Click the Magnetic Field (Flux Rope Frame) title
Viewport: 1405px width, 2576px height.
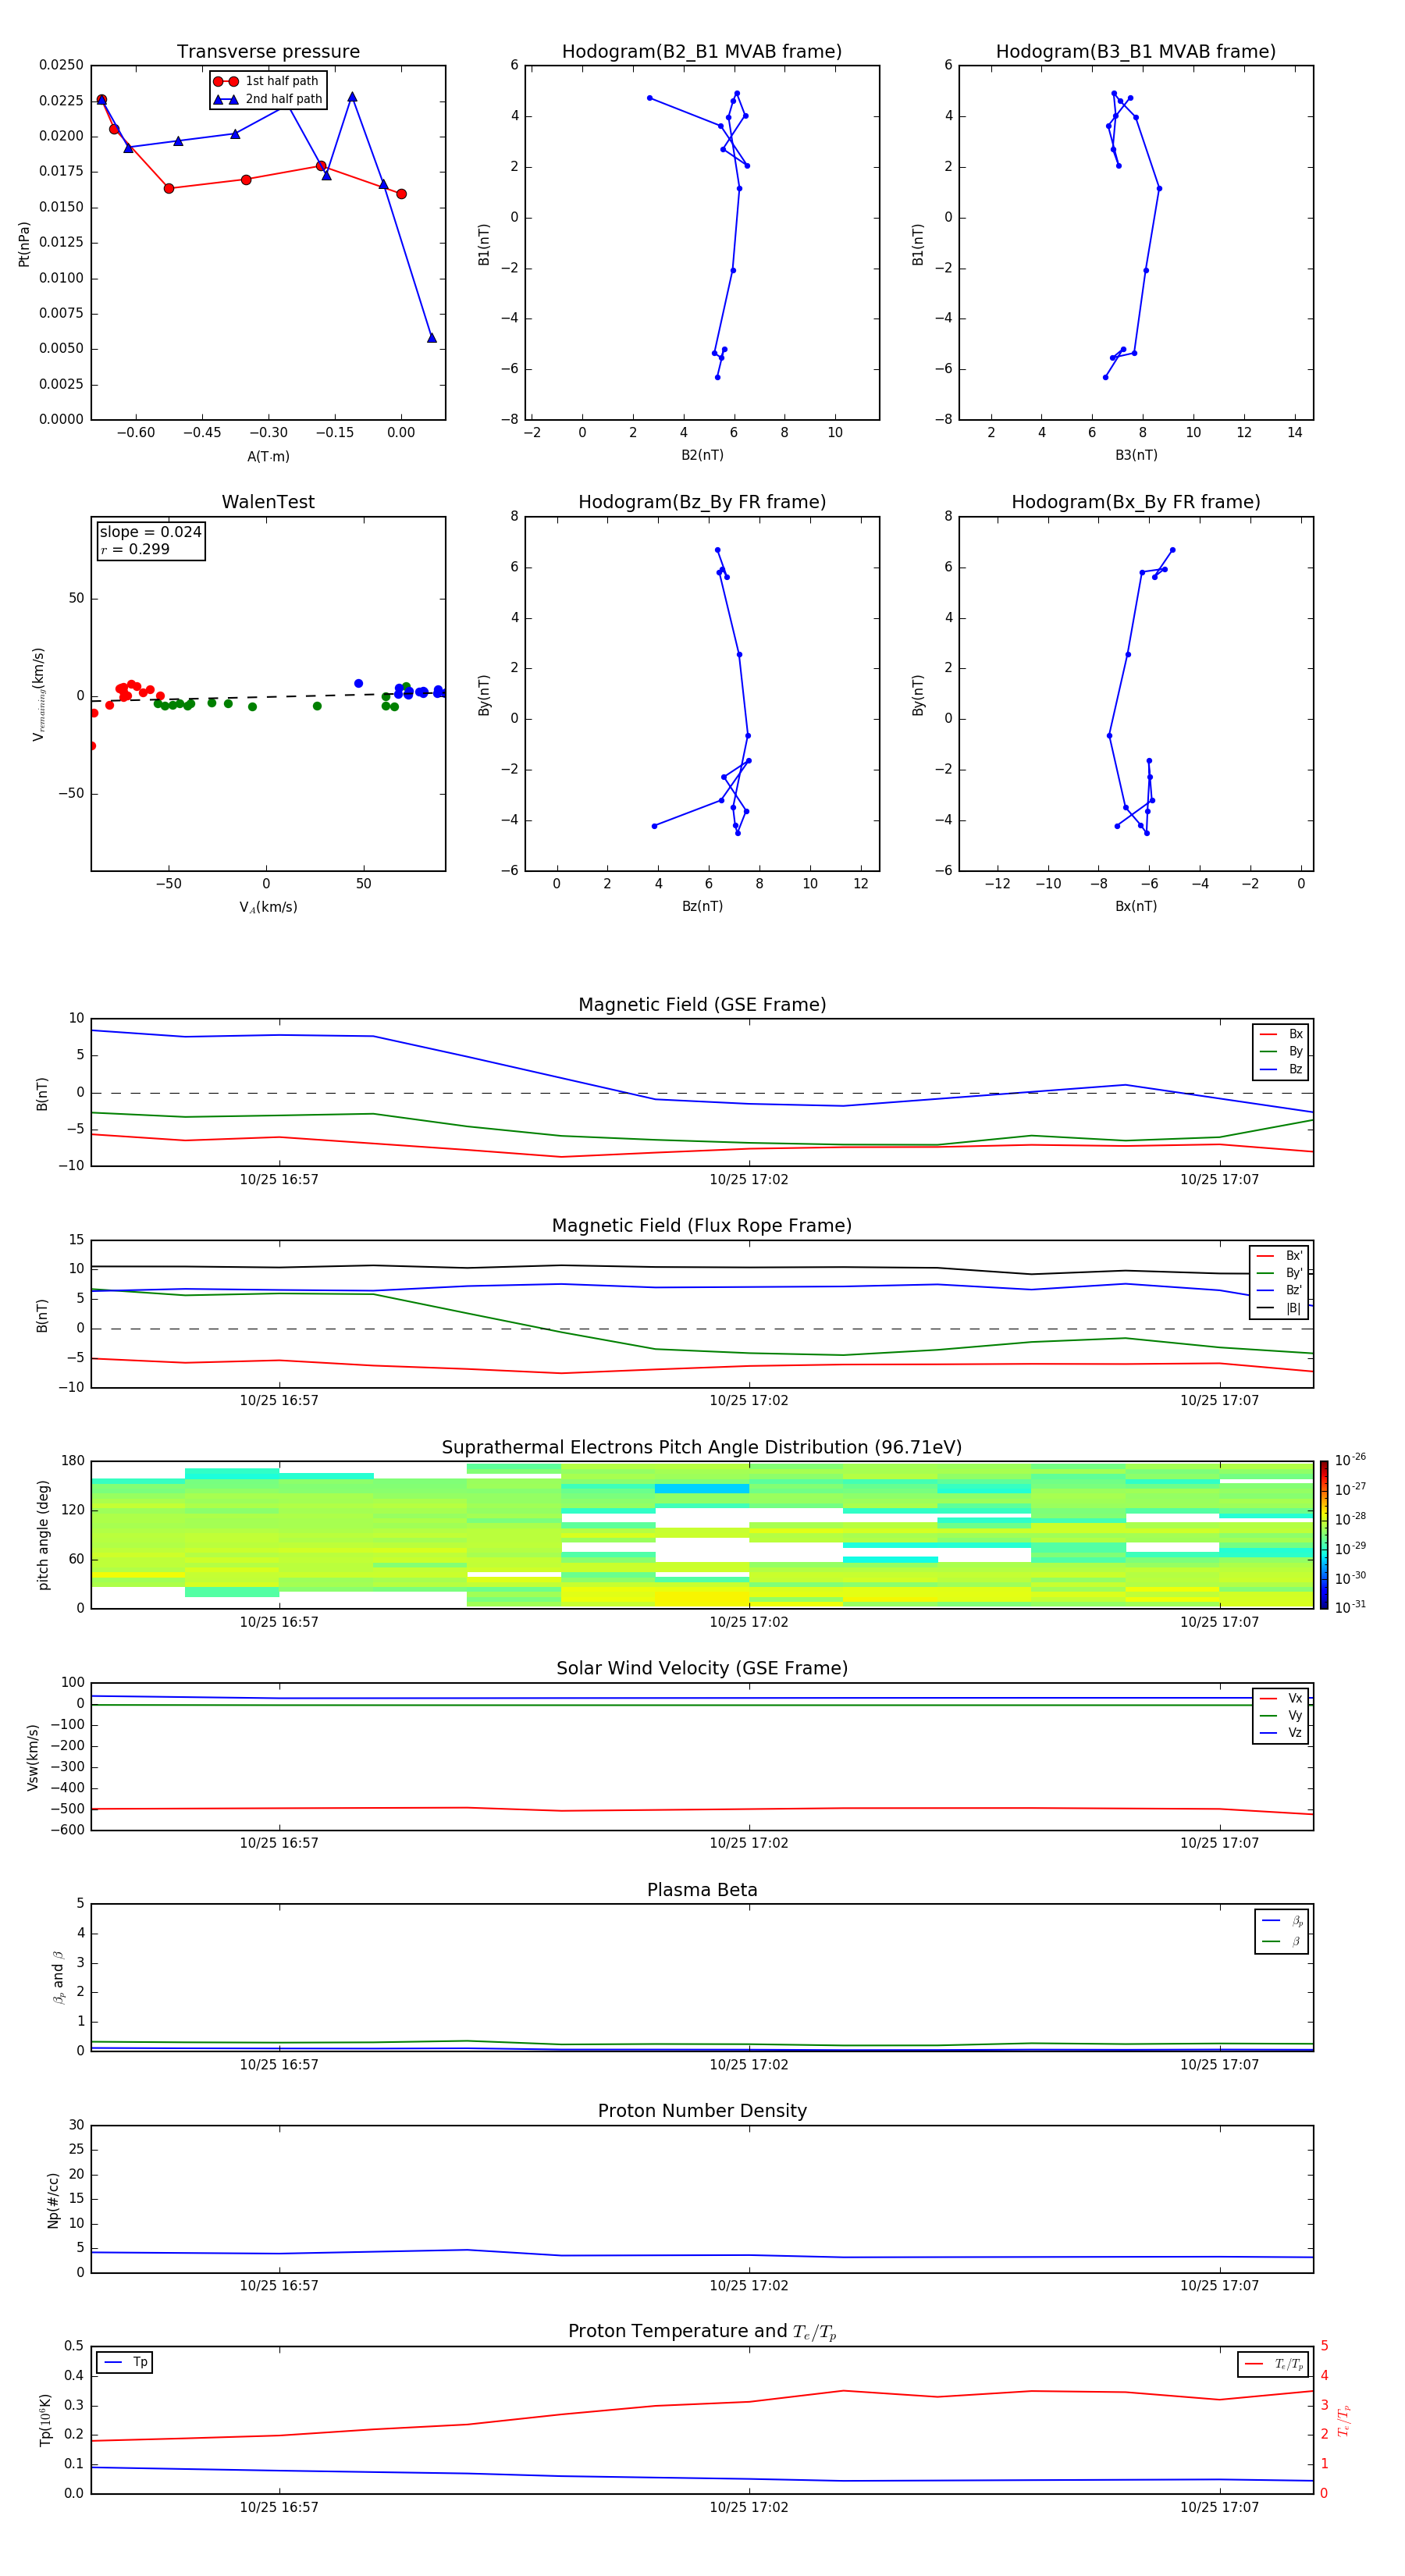point(702,1226)
